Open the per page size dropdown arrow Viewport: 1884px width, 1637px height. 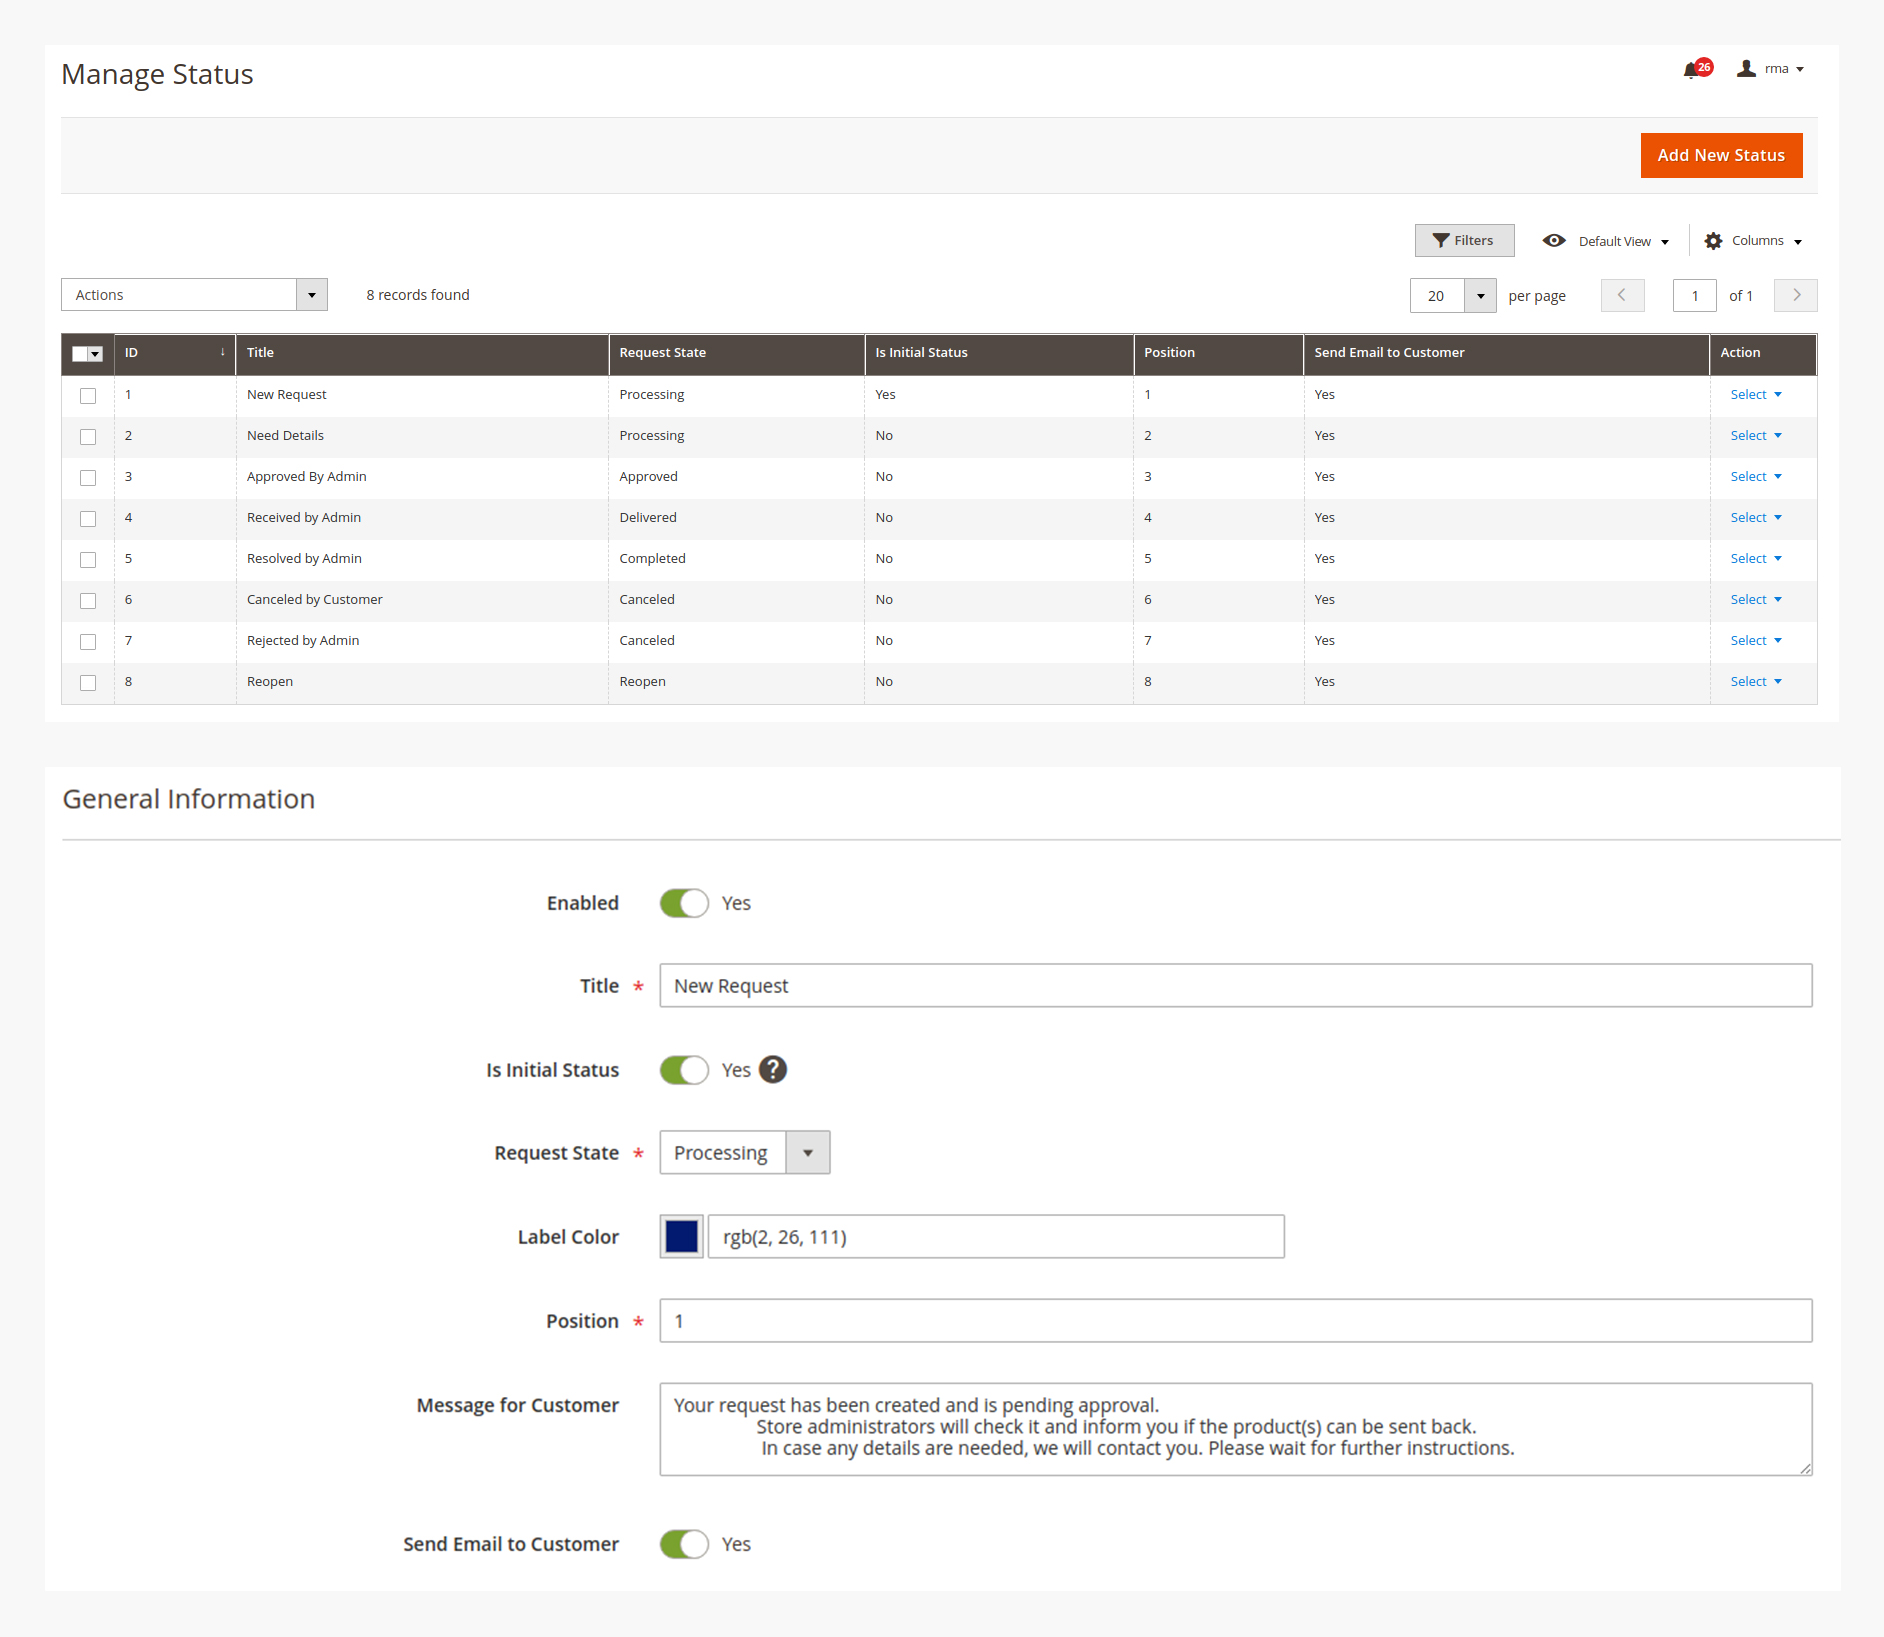[1480, 296]
